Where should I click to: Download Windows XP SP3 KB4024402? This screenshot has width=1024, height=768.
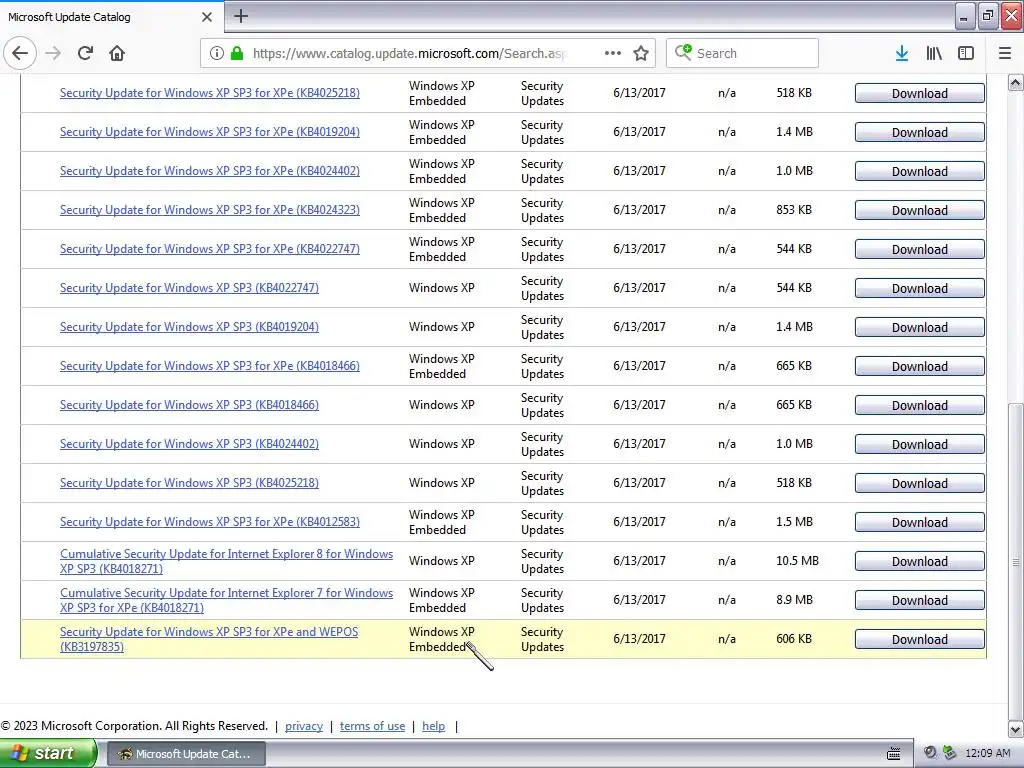pyautogui.click(x=920, y=445)
